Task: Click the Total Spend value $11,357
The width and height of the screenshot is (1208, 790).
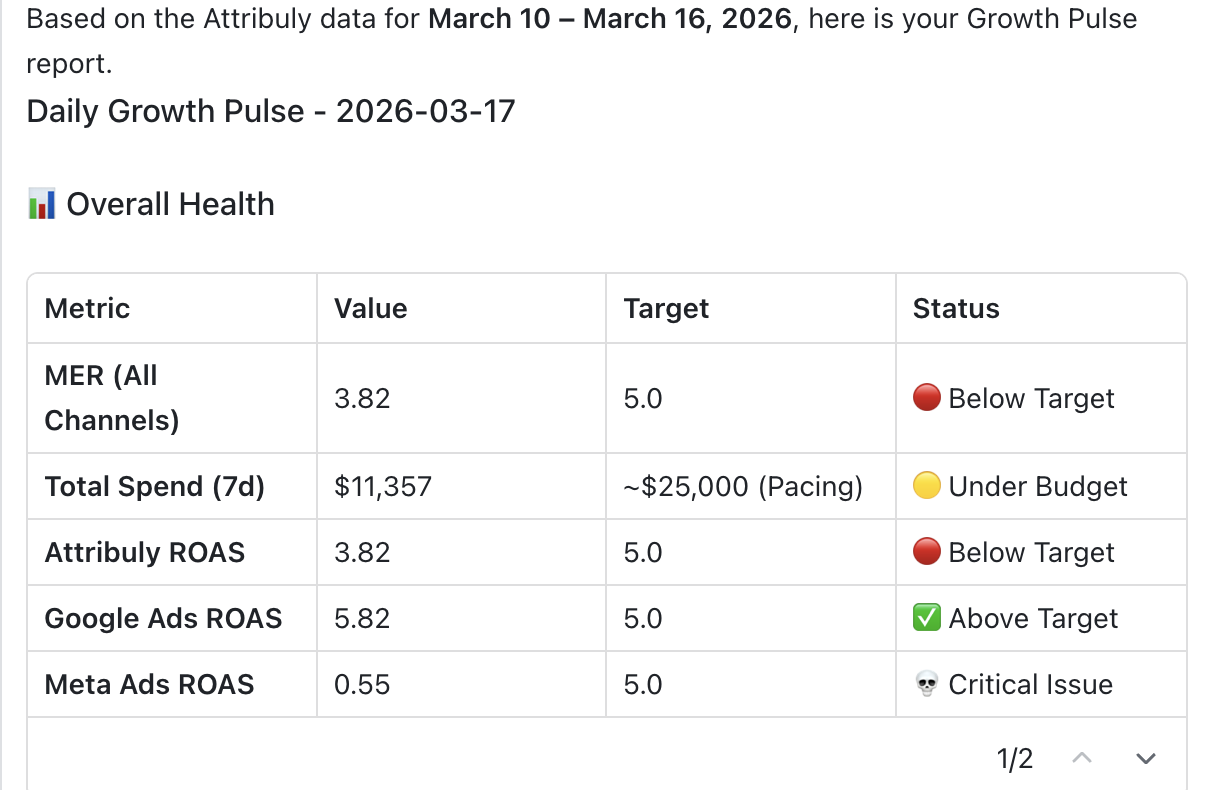Action: (384, 487)
